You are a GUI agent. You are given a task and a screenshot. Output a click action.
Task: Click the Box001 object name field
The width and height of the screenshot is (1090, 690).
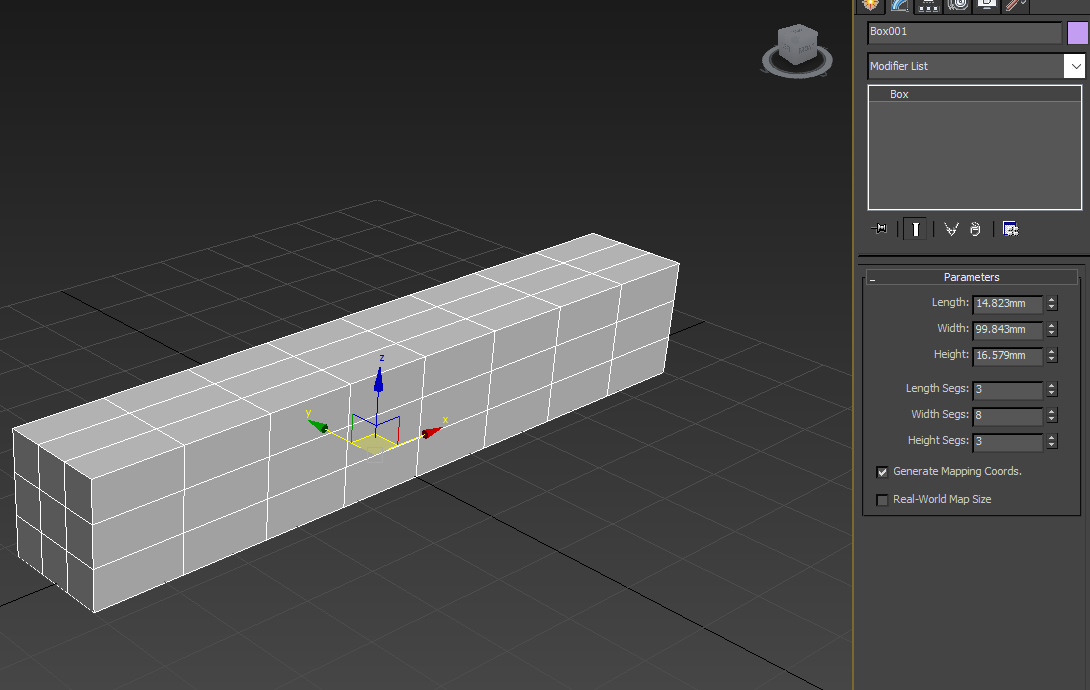(x=964, y=32)
